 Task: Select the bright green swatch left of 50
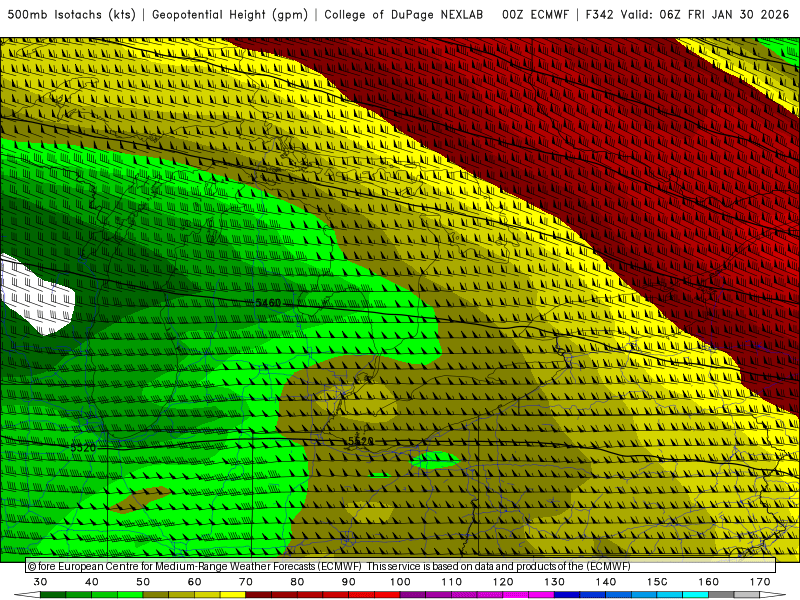pyautogui.click(x=130, y=595)
